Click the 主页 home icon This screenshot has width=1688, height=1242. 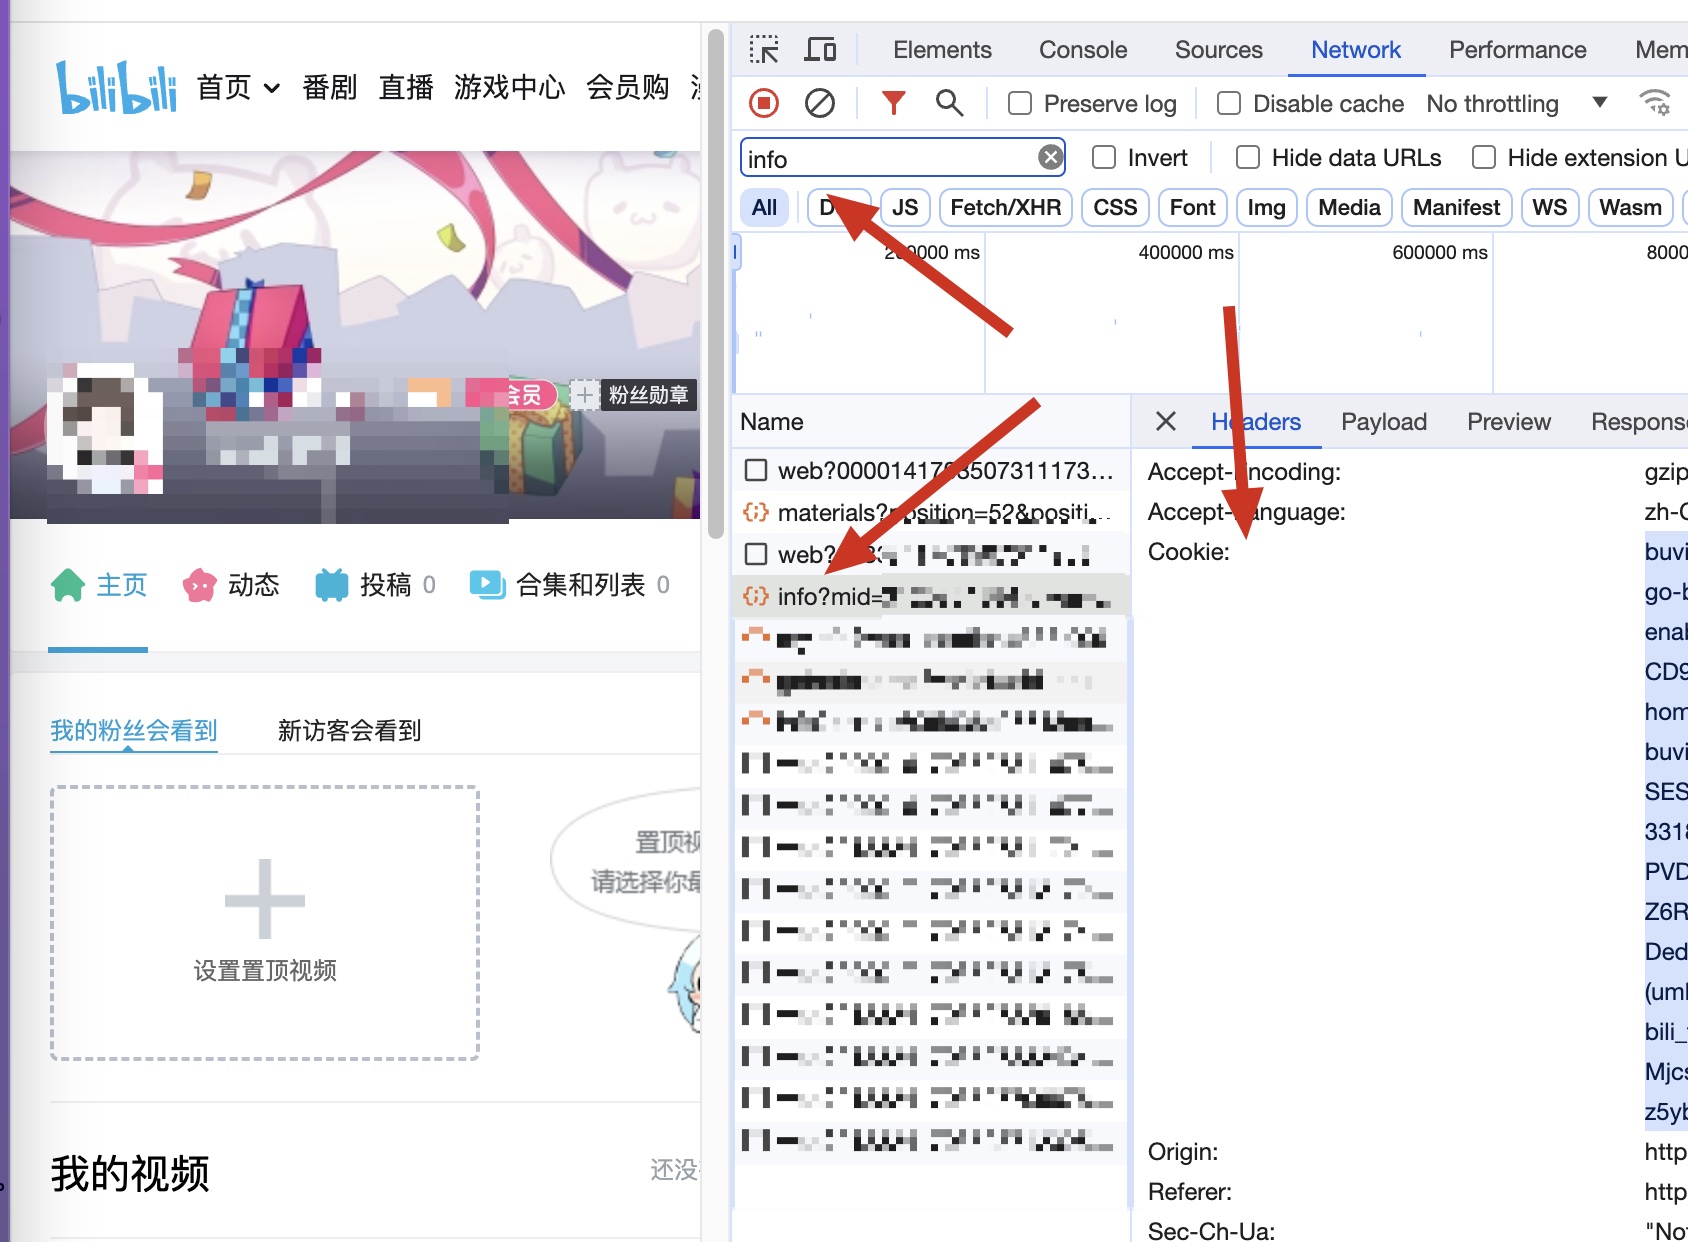tap(68, 585)
